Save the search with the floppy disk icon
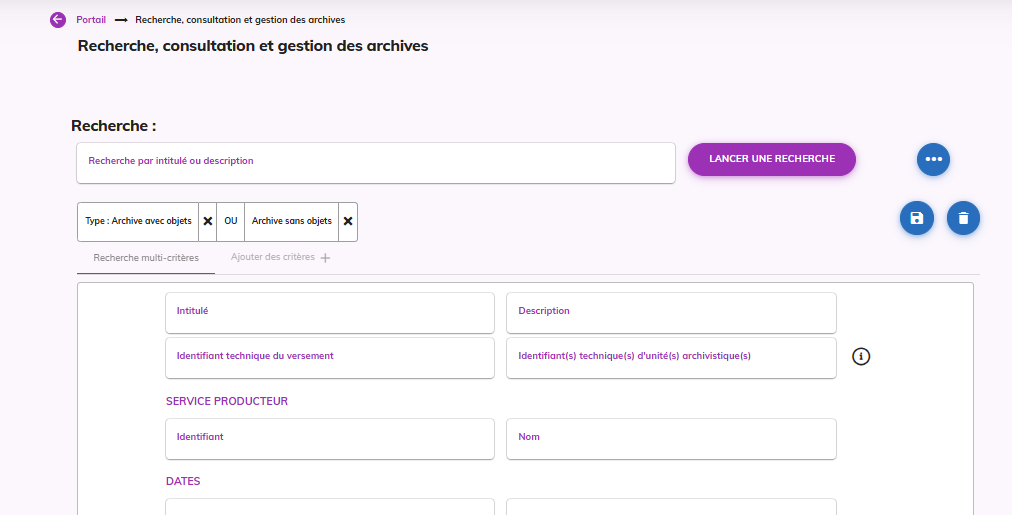This screenshot has width=1012, height=515. click(916, 218)
